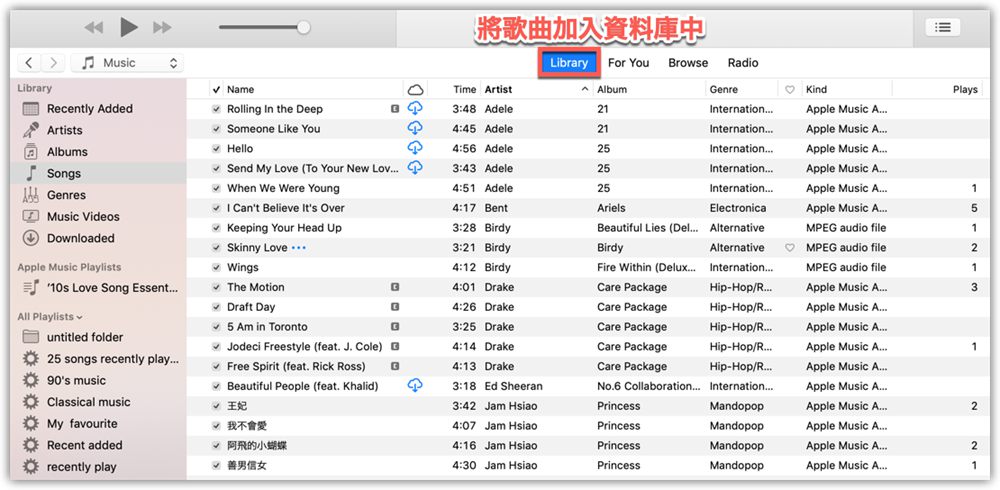Download Hello from iCloud
This screenshot has width=1000, height=490.
point(415,147)
